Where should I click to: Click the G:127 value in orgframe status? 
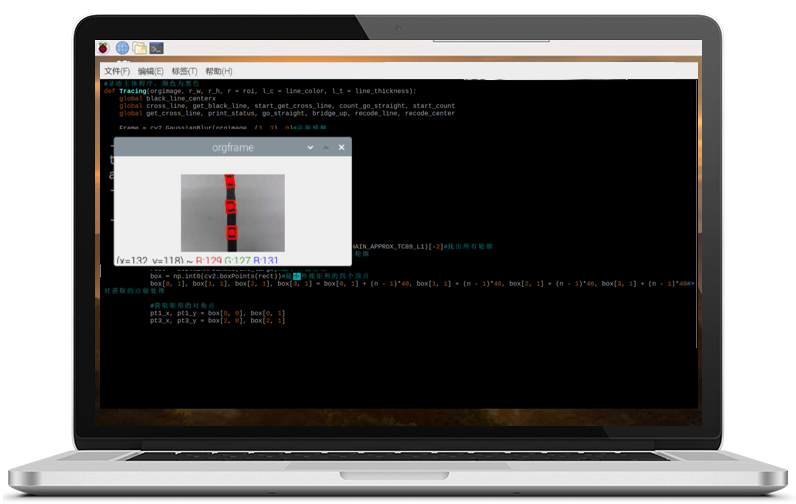[237, 260]
